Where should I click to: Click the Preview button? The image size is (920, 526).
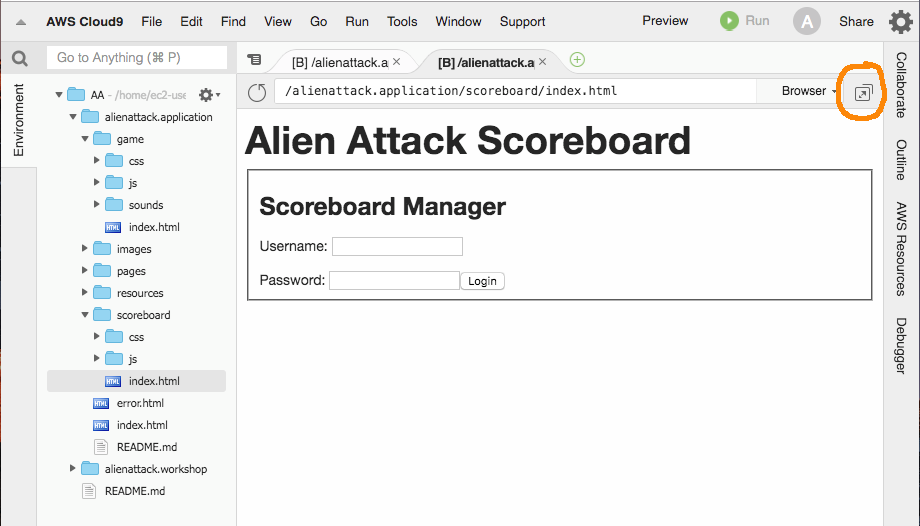click(665, 21)
